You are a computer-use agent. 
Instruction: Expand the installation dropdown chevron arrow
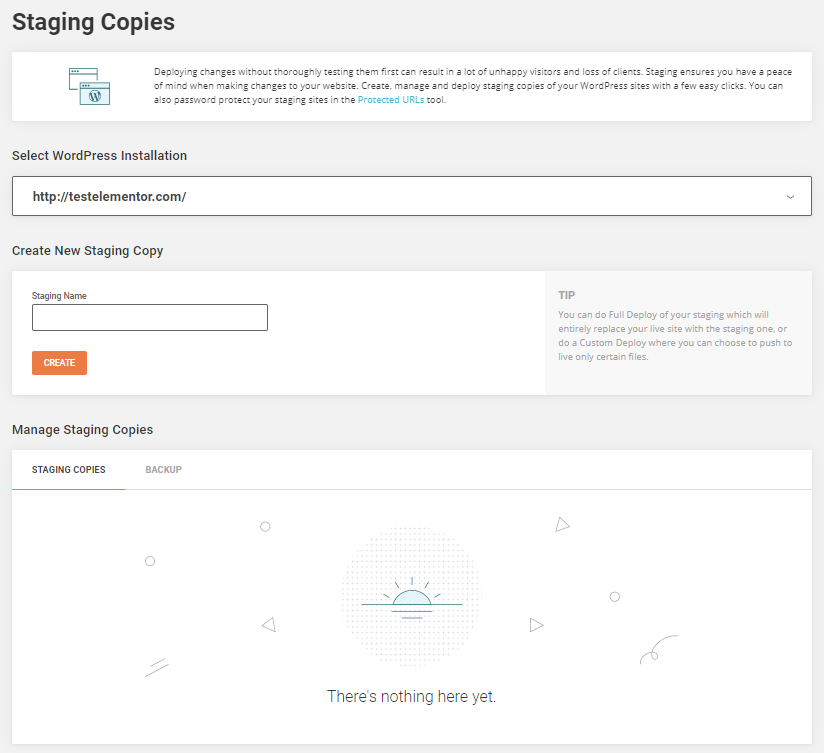(x=790, y=197)
